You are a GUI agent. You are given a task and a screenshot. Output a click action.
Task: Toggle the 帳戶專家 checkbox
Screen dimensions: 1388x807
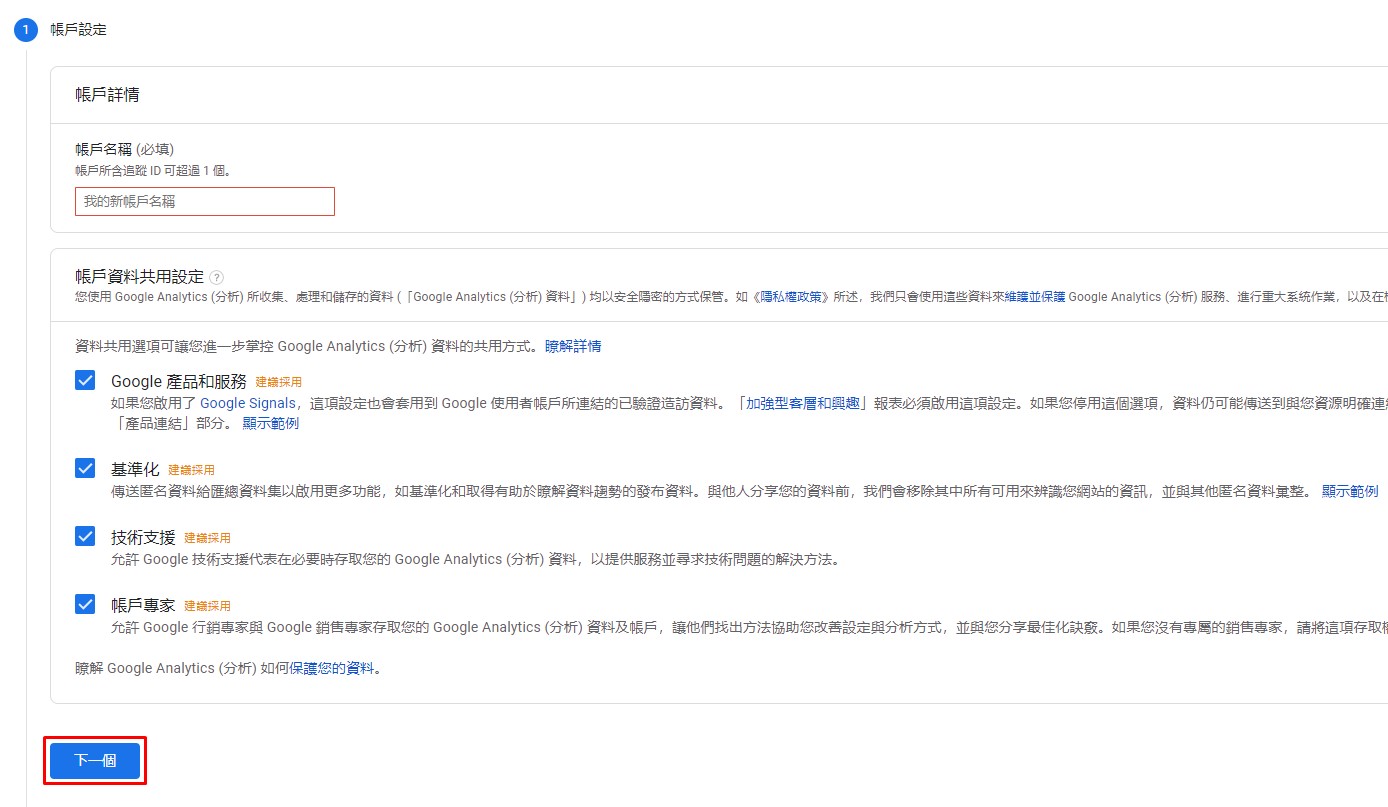click(85, 604)
